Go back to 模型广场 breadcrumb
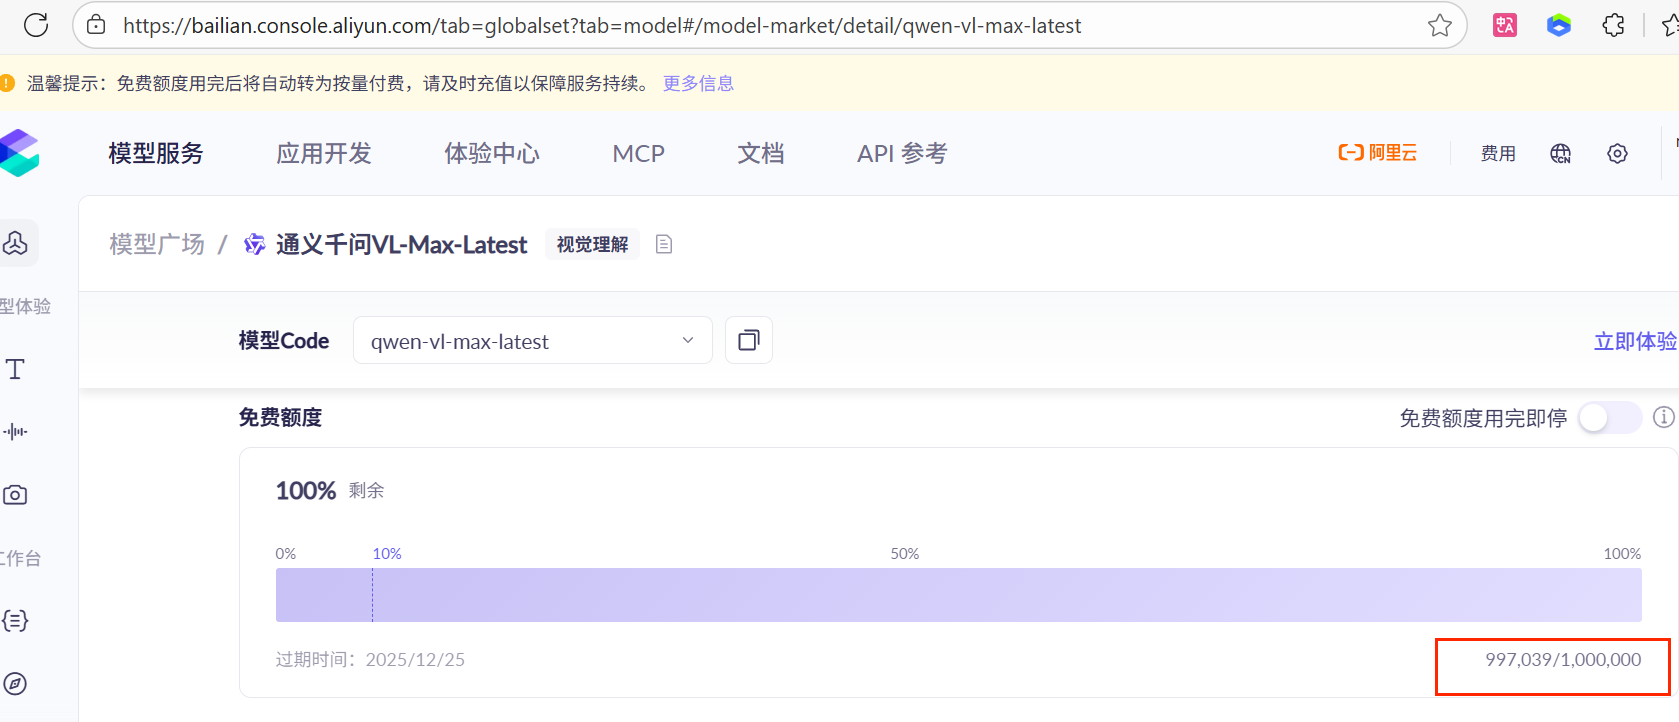The width and height of the screenshot is (1679, 722). pyautogui.click(x=157, y=244)
